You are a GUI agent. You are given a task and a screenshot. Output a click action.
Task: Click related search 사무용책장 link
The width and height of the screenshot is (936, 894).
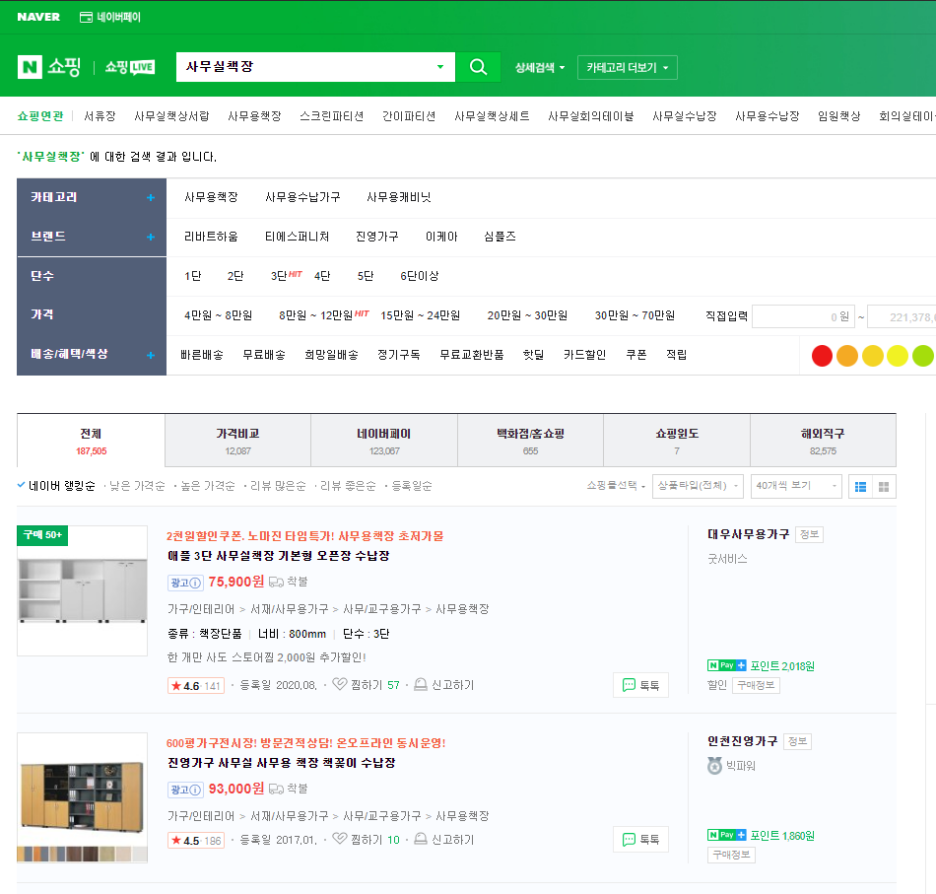pyautogui.click(x=254, y=116)
